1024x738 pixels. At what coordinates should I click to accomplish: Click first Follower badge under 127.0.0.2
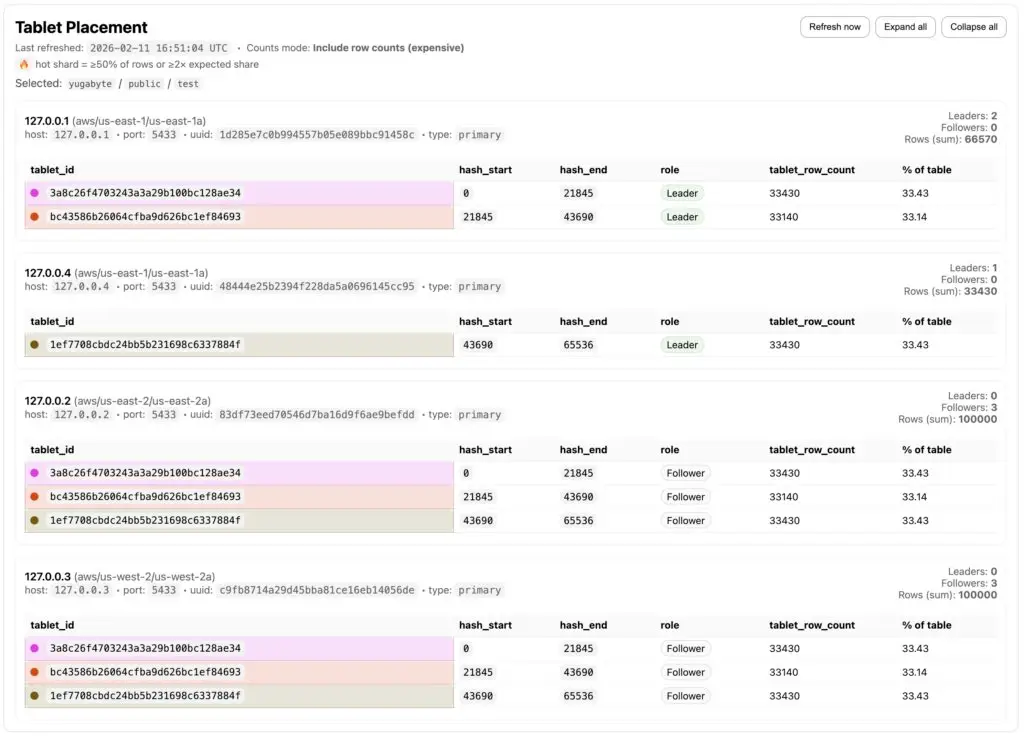[x=685, y=473]
